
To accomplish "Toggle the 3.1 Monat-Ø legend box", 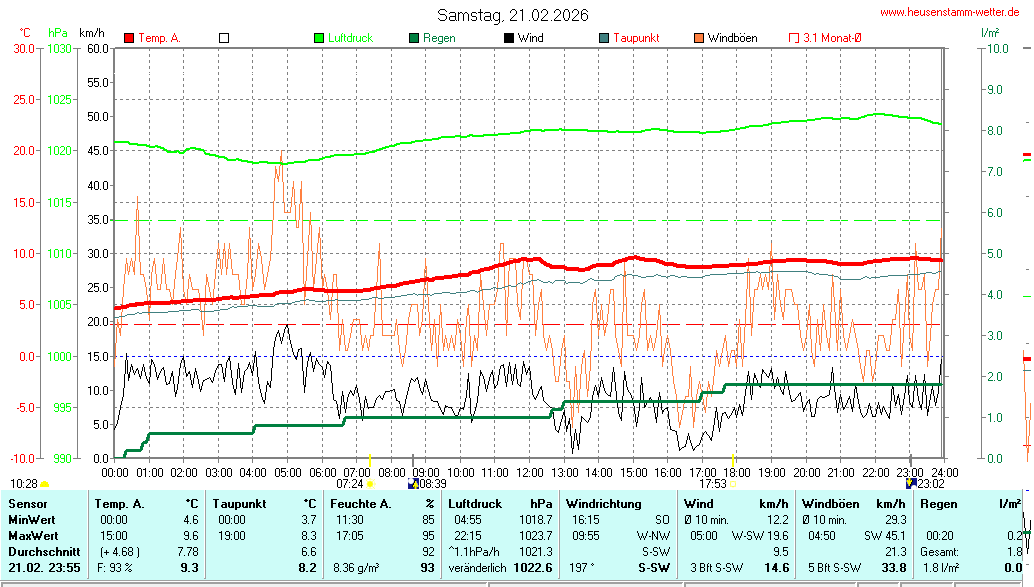I will click(794, 38).
